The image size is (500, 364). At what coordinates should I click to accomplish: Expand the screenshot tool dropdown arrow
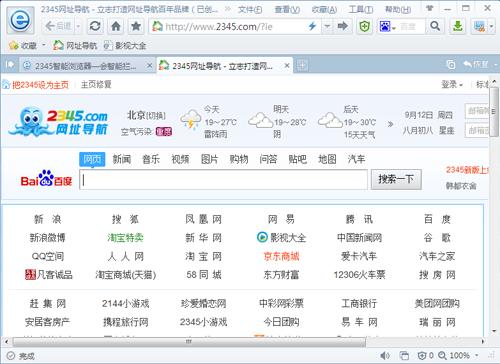491,26
